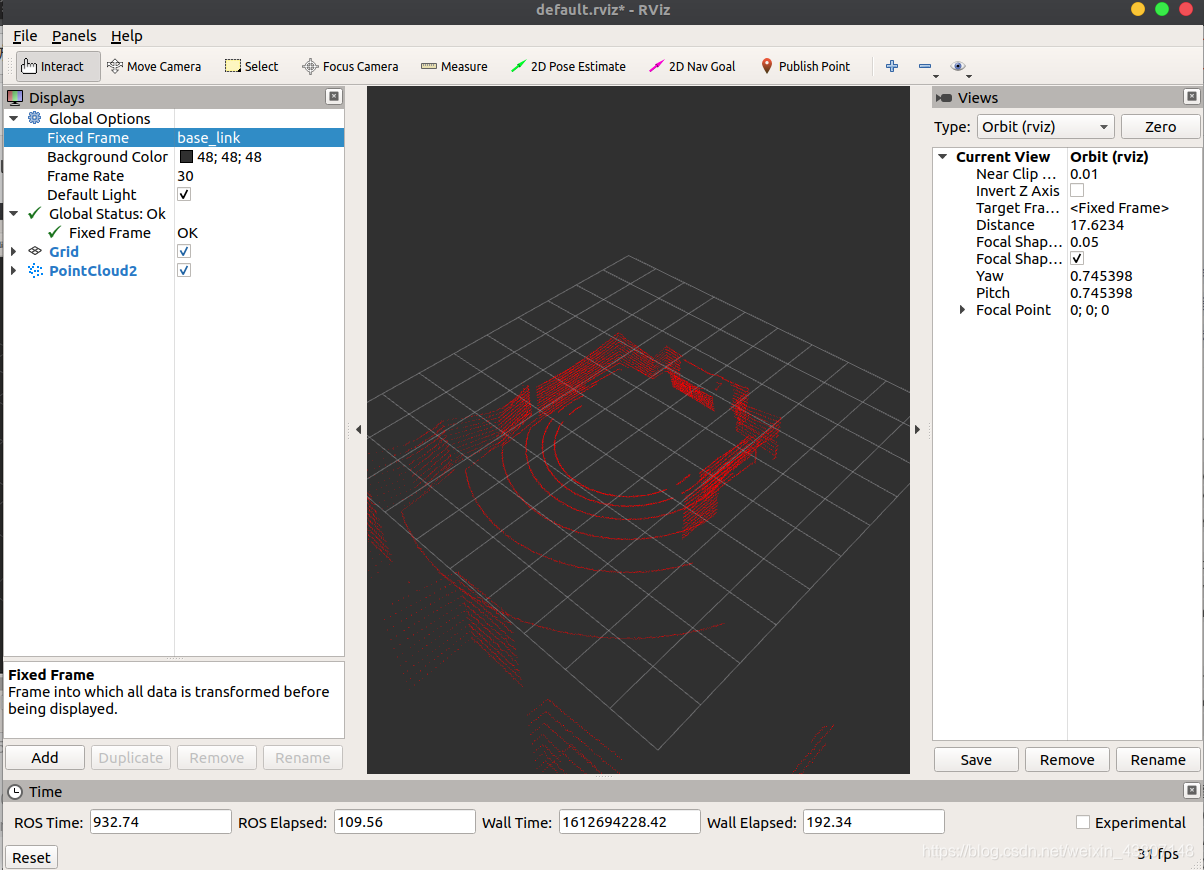Click the blue plus add-tool icon
This screenshot has height=870, width=1204.
coord(892,66)
